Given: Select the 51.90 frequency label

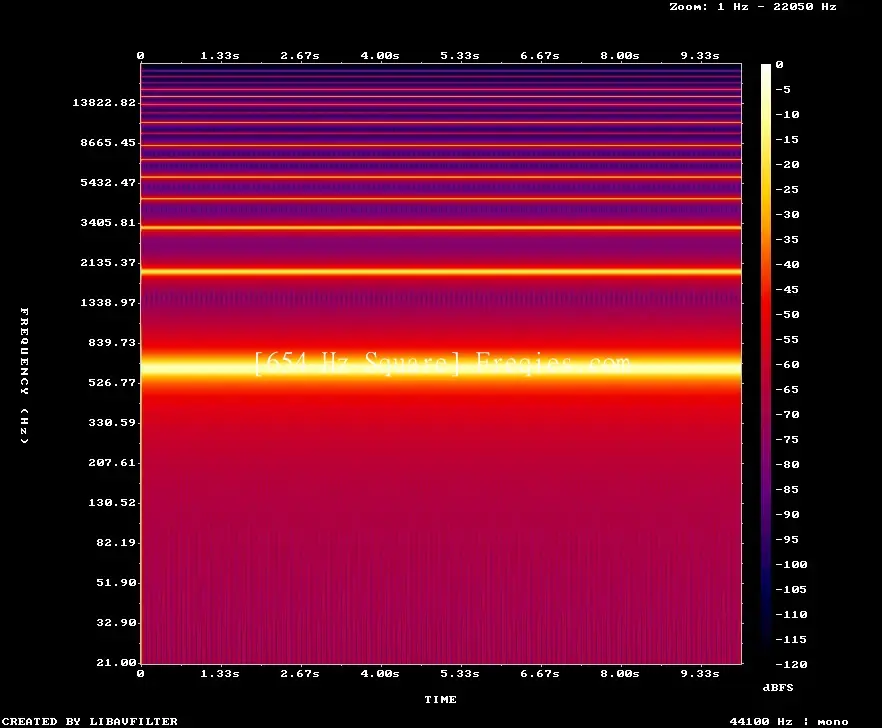Looking at the screenshot, I should 116,582.
